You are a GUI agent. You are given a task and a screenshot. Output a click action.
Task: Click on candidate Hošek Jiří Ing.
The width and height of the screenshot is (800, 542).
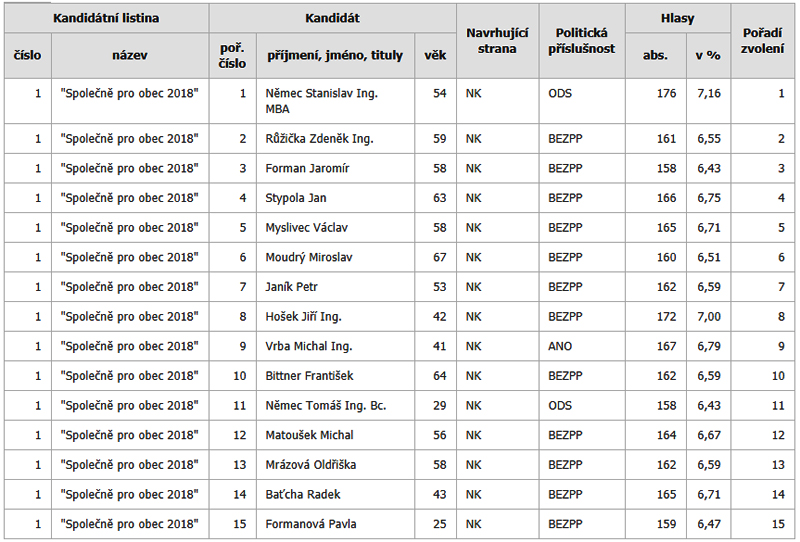pos(304,317)
